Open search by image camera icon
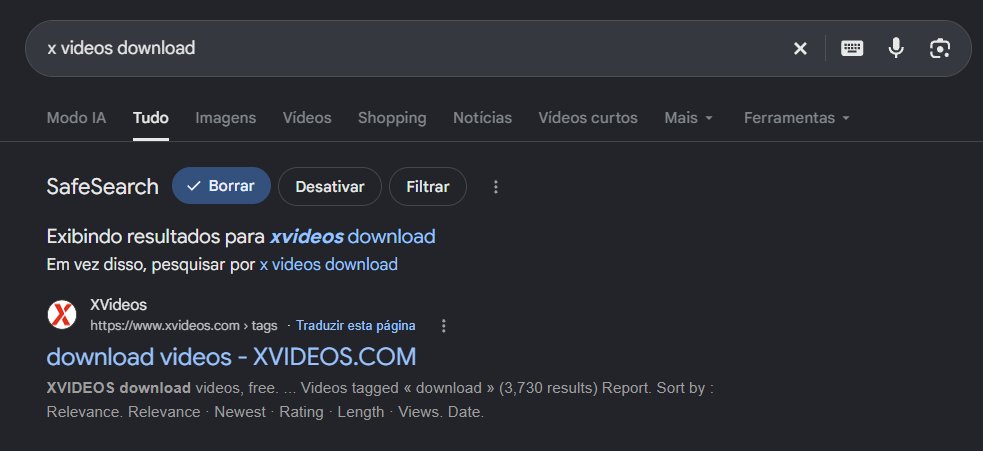This screenshot has height=451, width=983. 940,48
